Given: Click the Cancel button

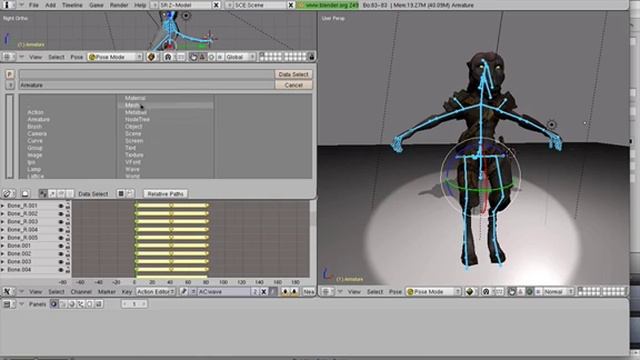Looking at the screenshot, I should [293, 85].
